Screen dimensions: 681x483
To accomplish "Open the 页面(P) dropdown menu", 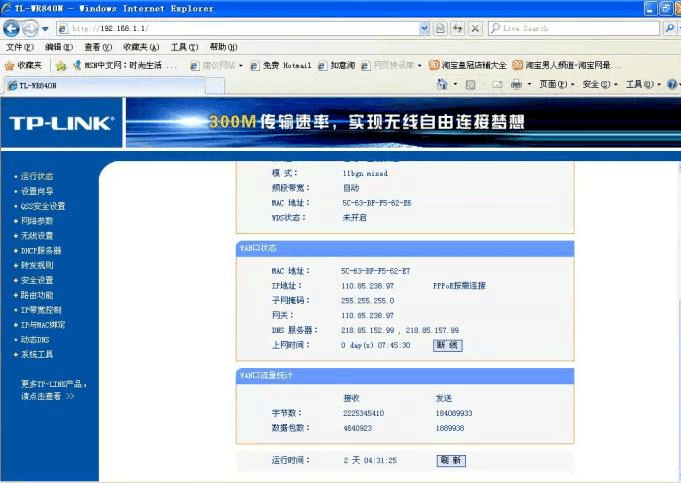I will click(557, 85).
